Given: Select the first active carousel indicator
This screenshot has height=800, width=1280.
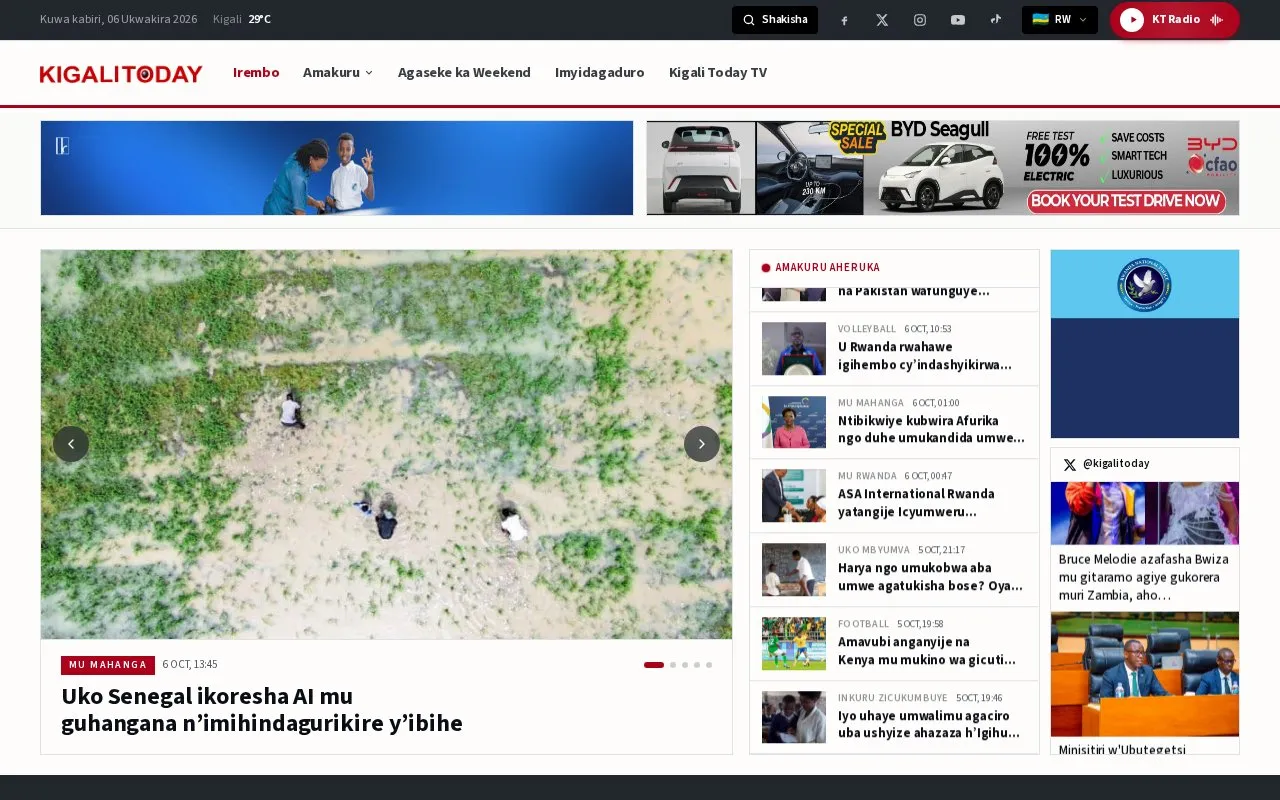Looking at the screenshot, I should tap(654, 665).
